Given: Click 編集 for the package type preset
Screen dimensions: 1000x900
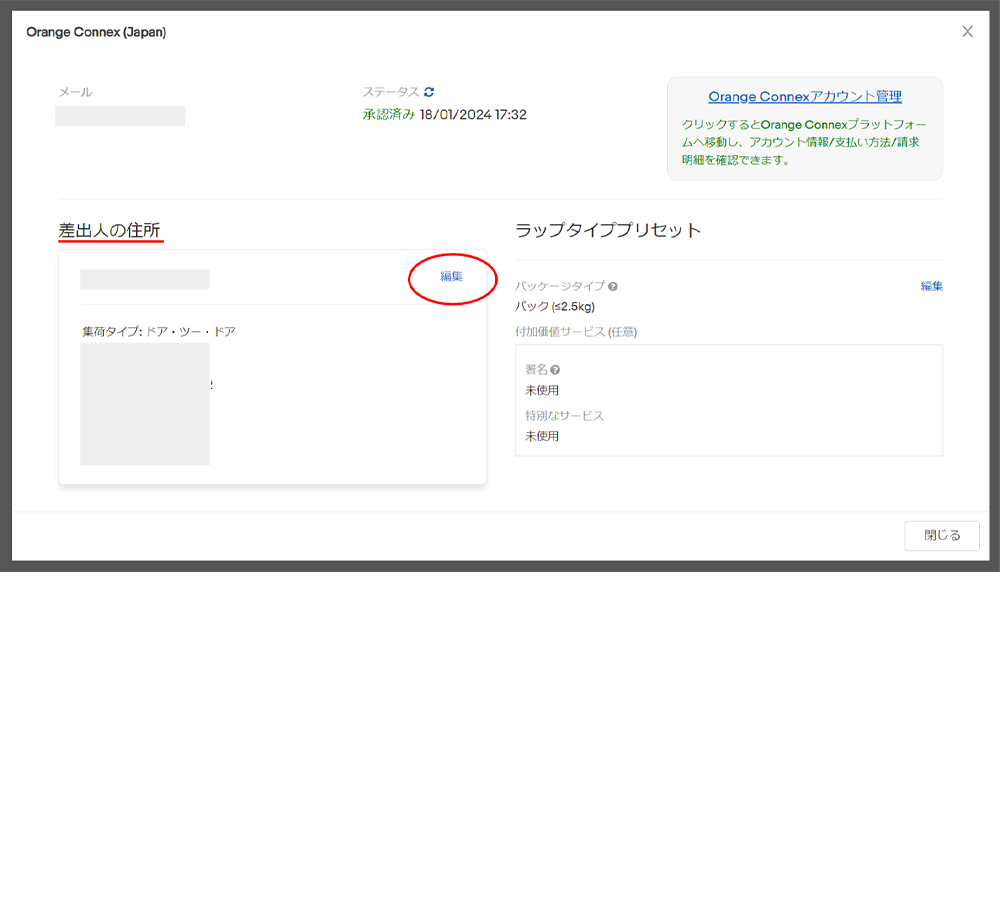Looking at the screenshot, I should 931,286.
